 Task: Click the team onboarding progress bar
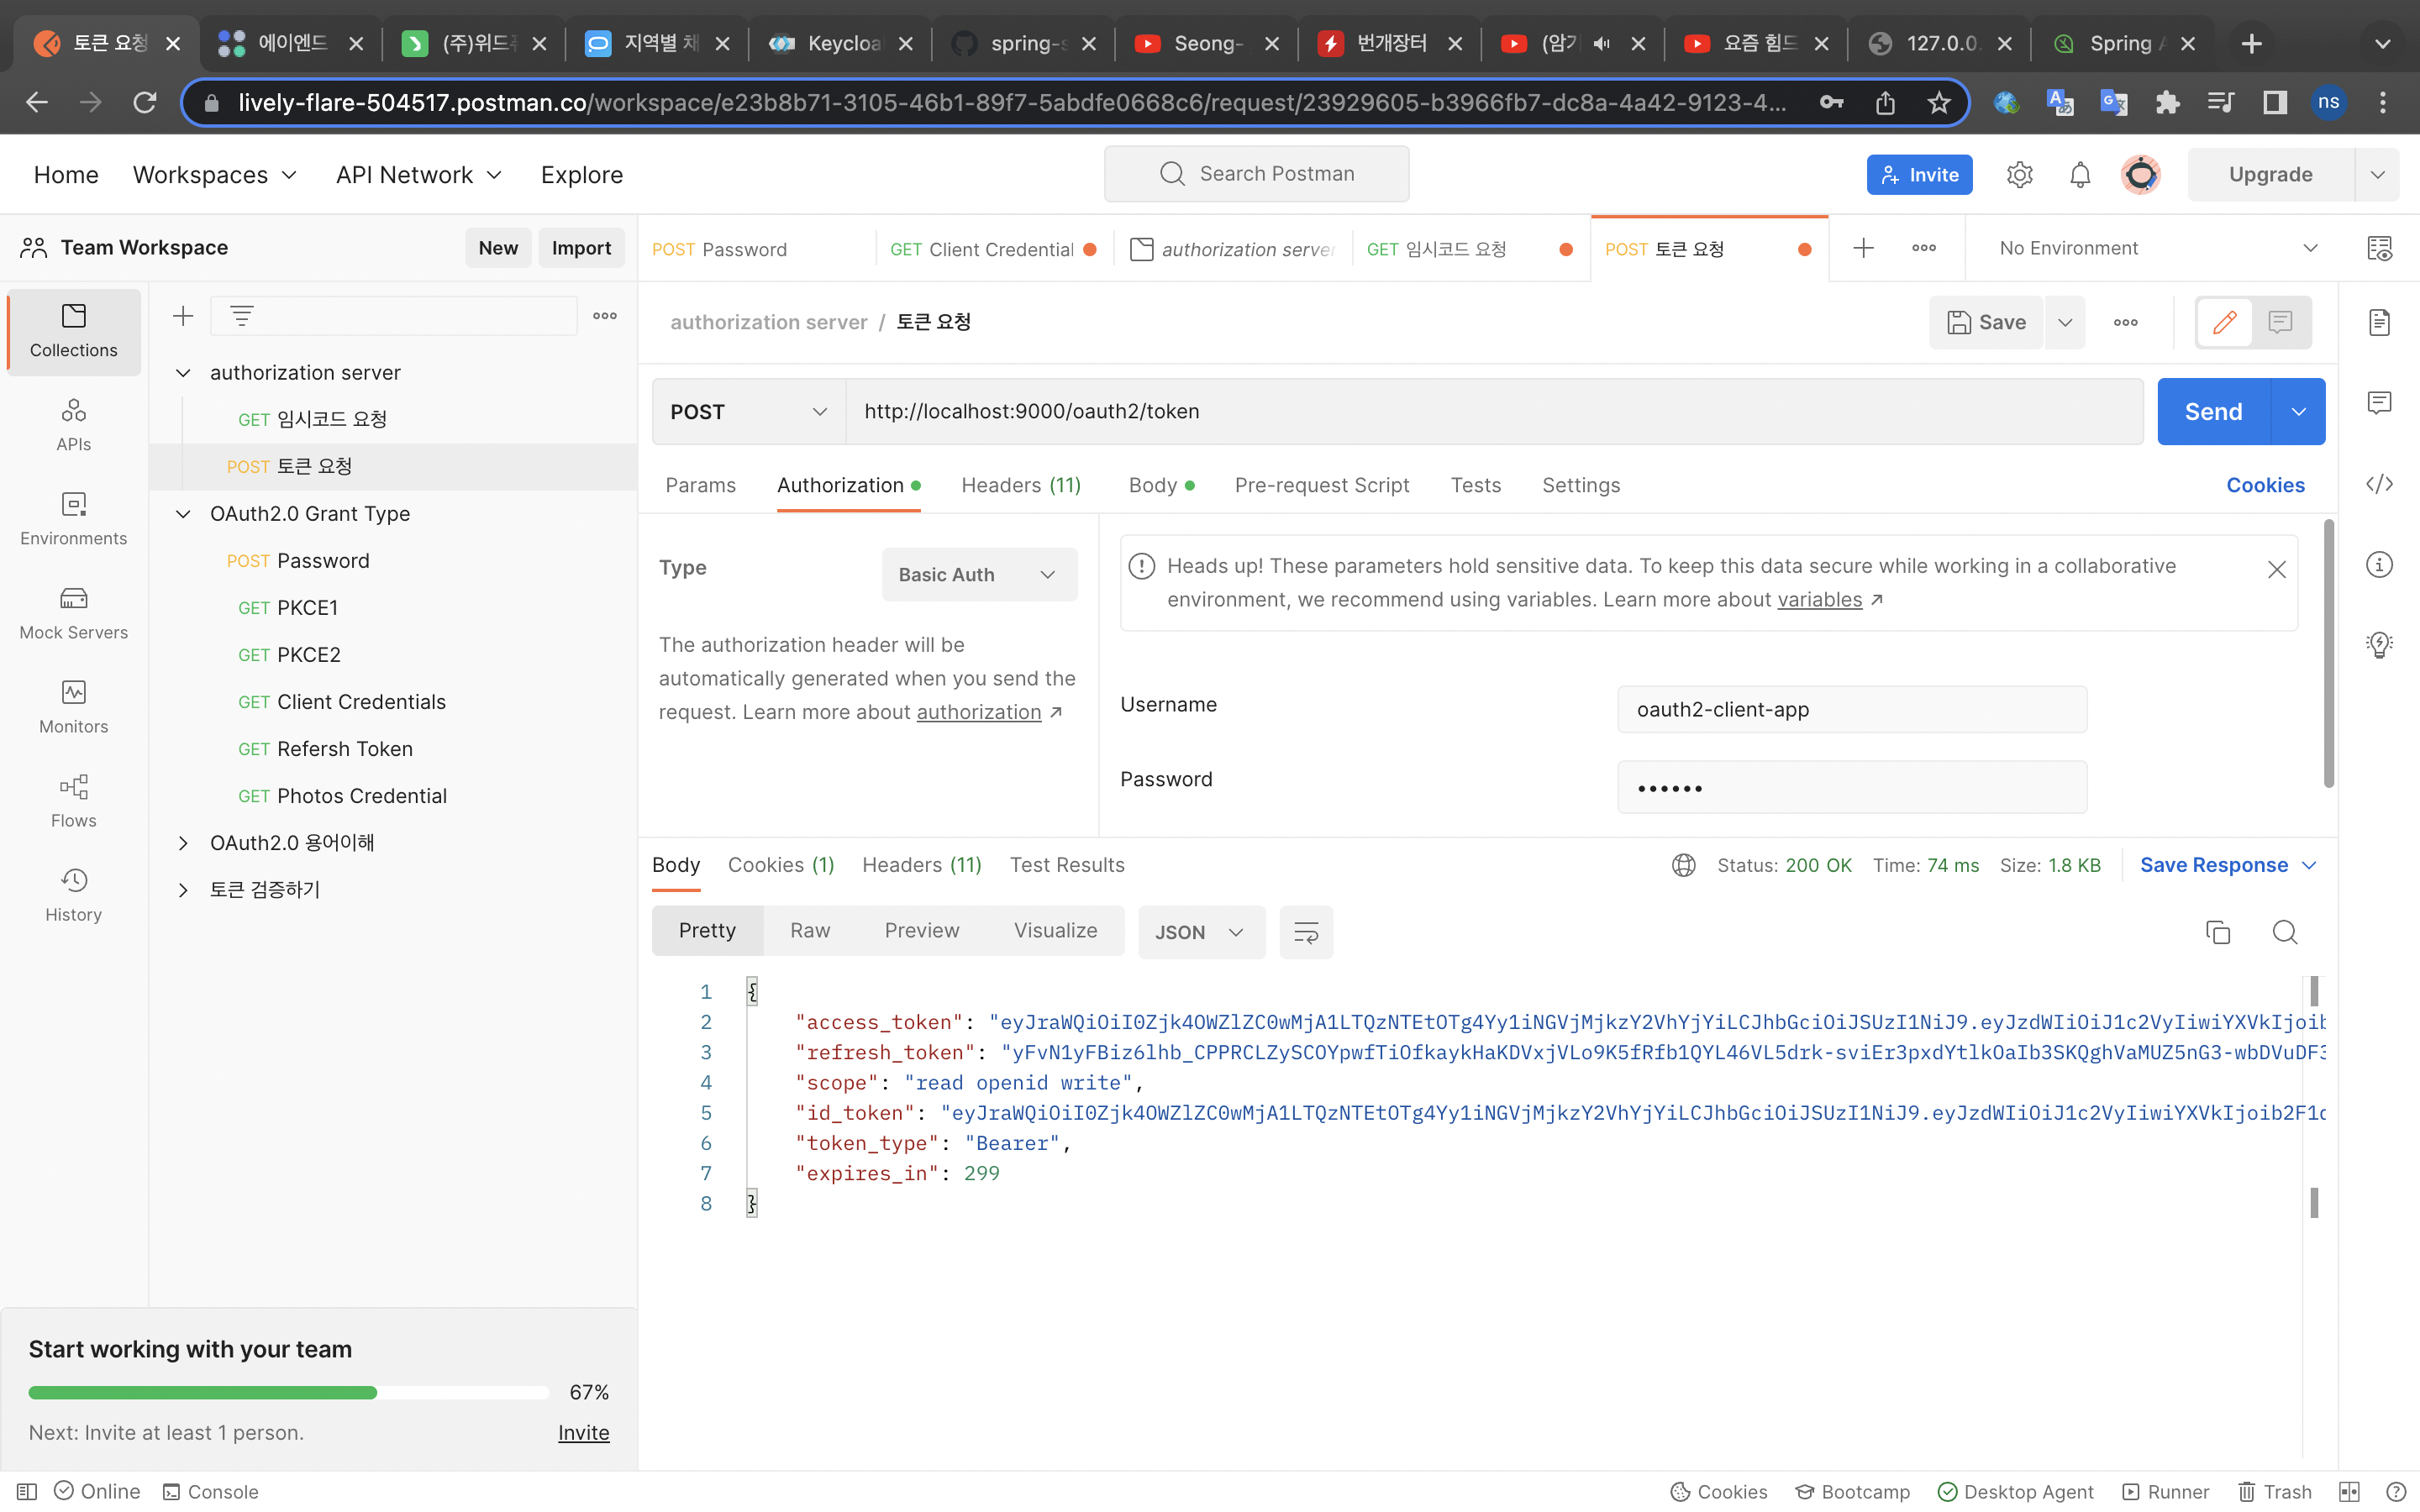coord(288,1392)
